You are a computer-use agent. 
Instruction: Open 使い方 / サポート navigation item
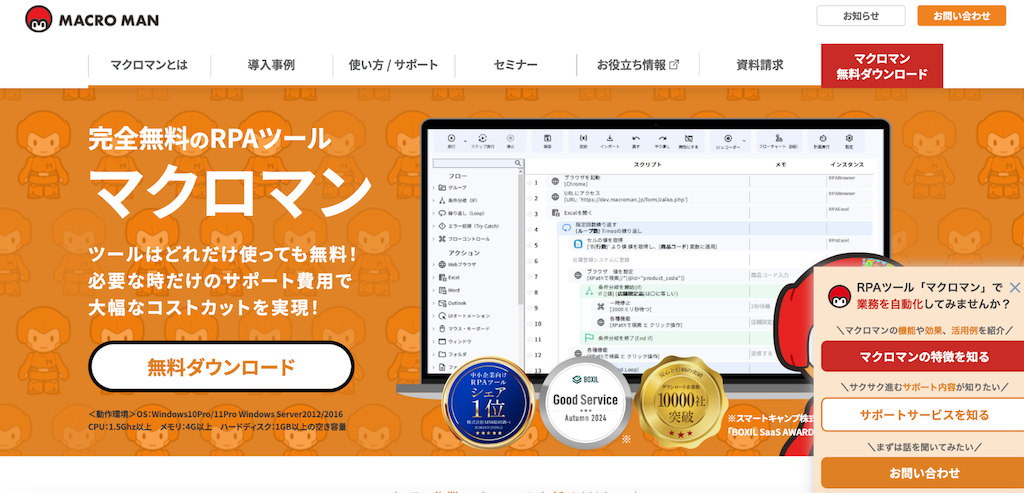pos(393,65)
